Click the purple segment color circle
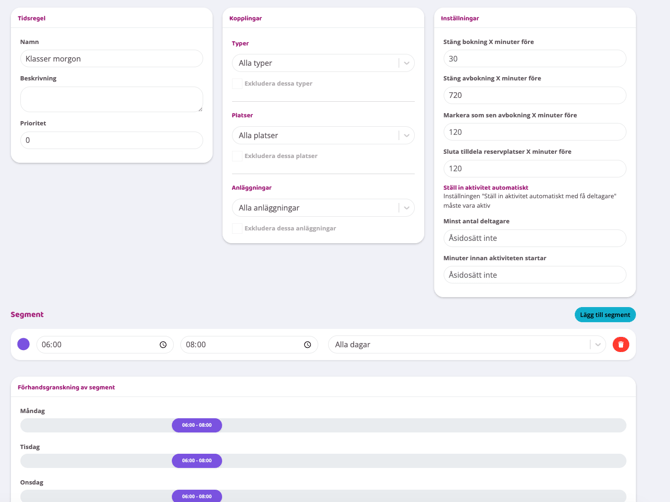 pyautogui.click(x=23, y=344)
